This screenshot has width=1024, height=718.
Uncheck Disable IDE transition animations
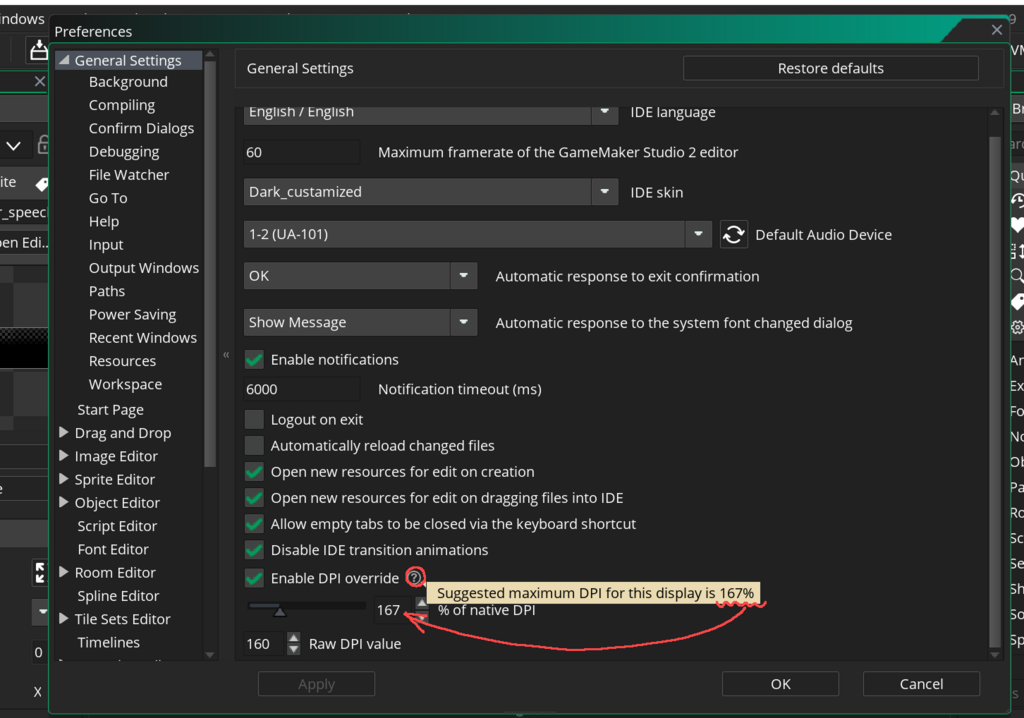pyautogui.click(x=254, y=550)
